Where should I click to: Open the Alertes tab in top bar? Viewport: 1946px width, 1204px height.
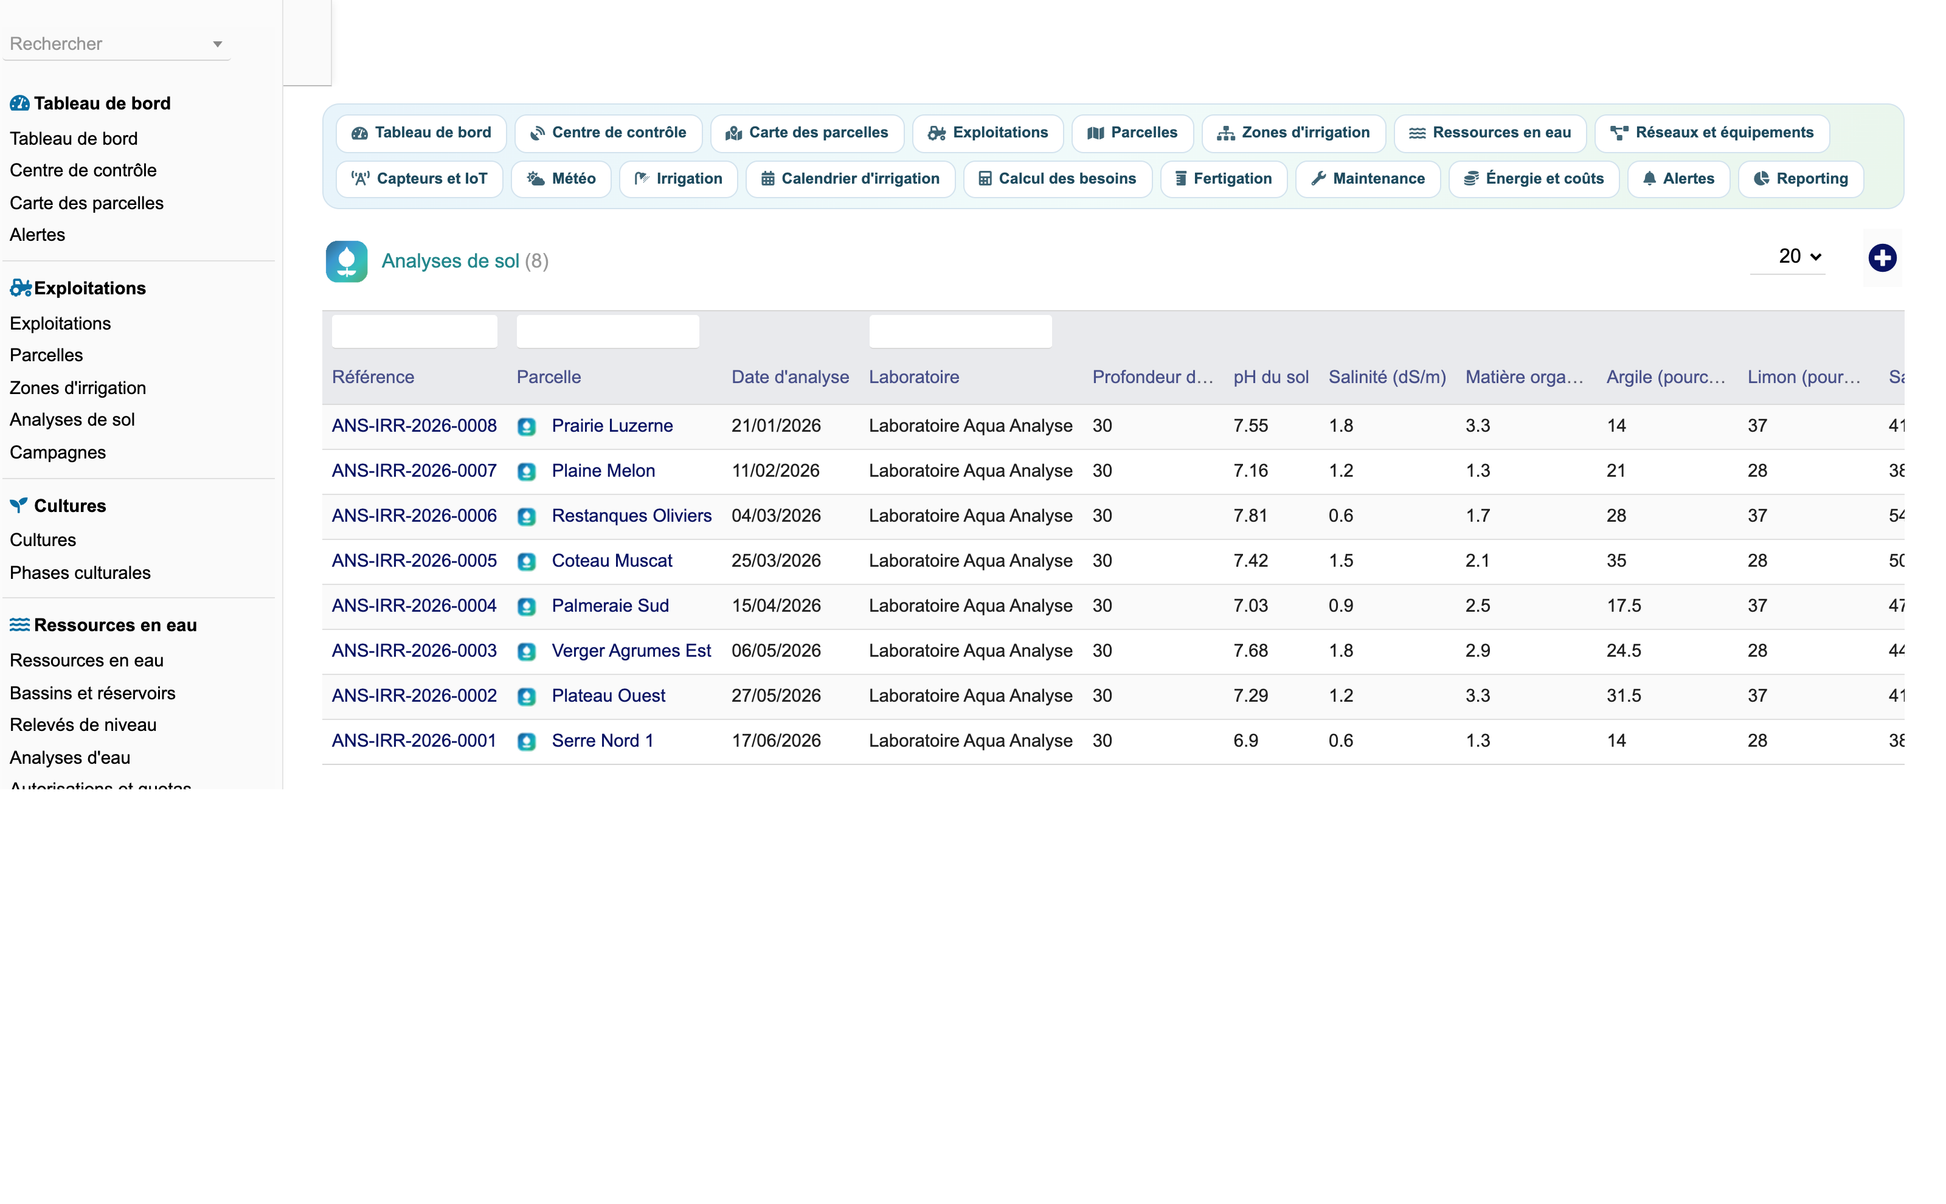coord(1679,179)
